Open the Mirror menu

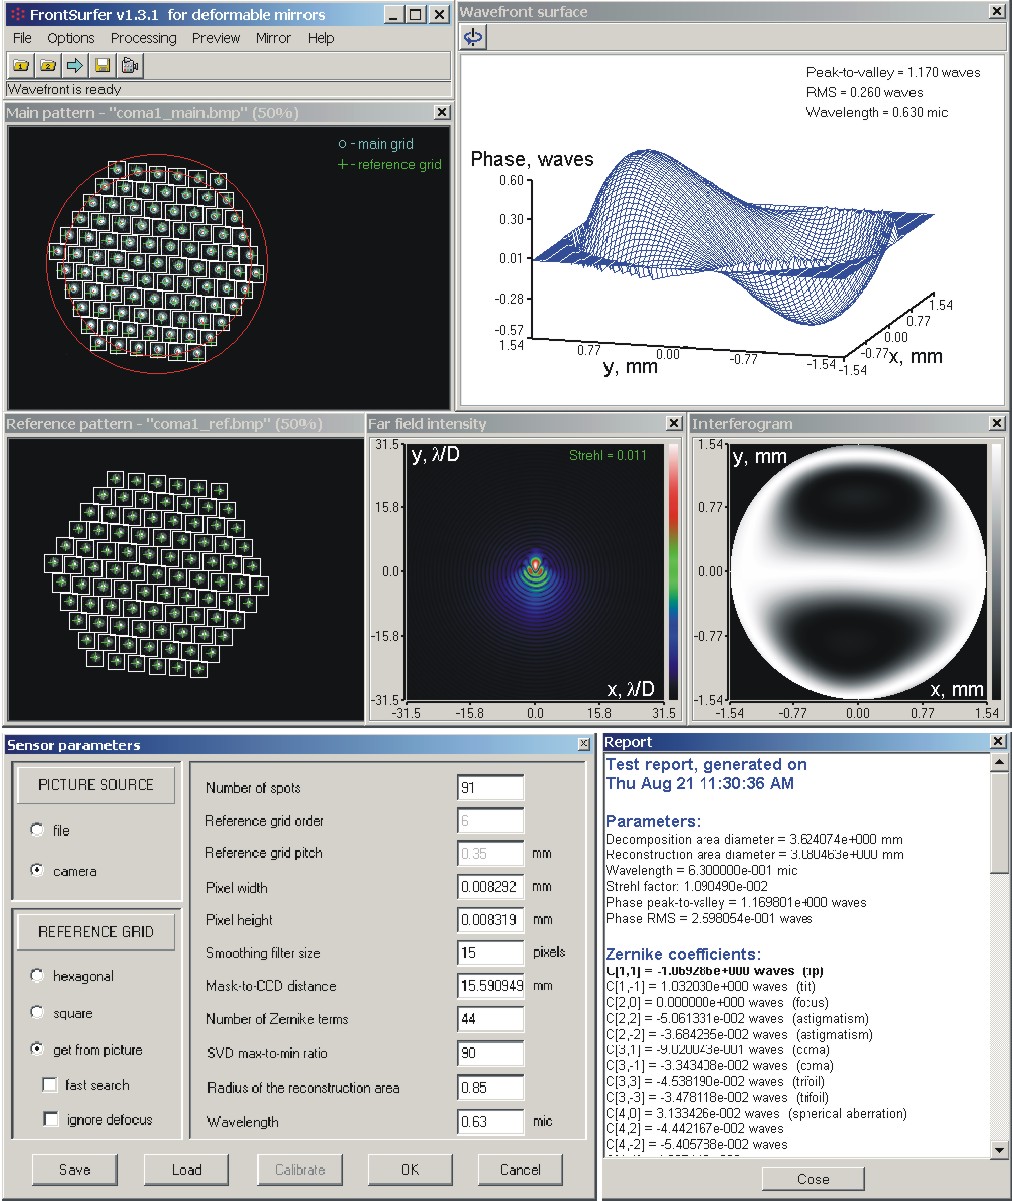273,38
